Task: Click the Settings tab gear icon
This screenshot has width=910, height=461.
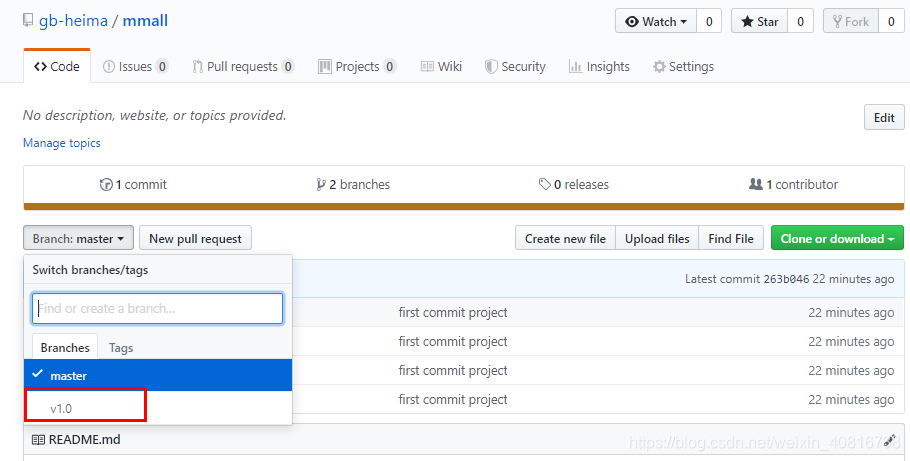Action: 659,67
